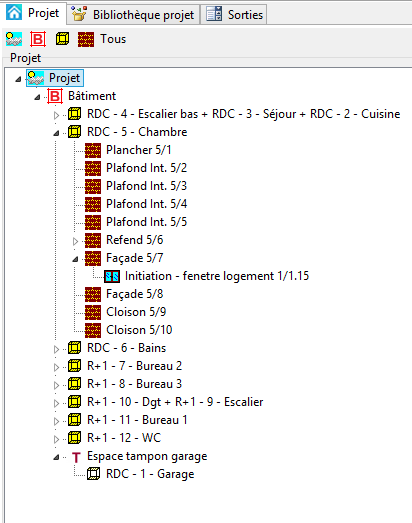The width and height of the screenshot is (412, 523).
Task: Click the wall icon next to Plancher 5/1
Action: pyautogui.click(x=93, y=150)
